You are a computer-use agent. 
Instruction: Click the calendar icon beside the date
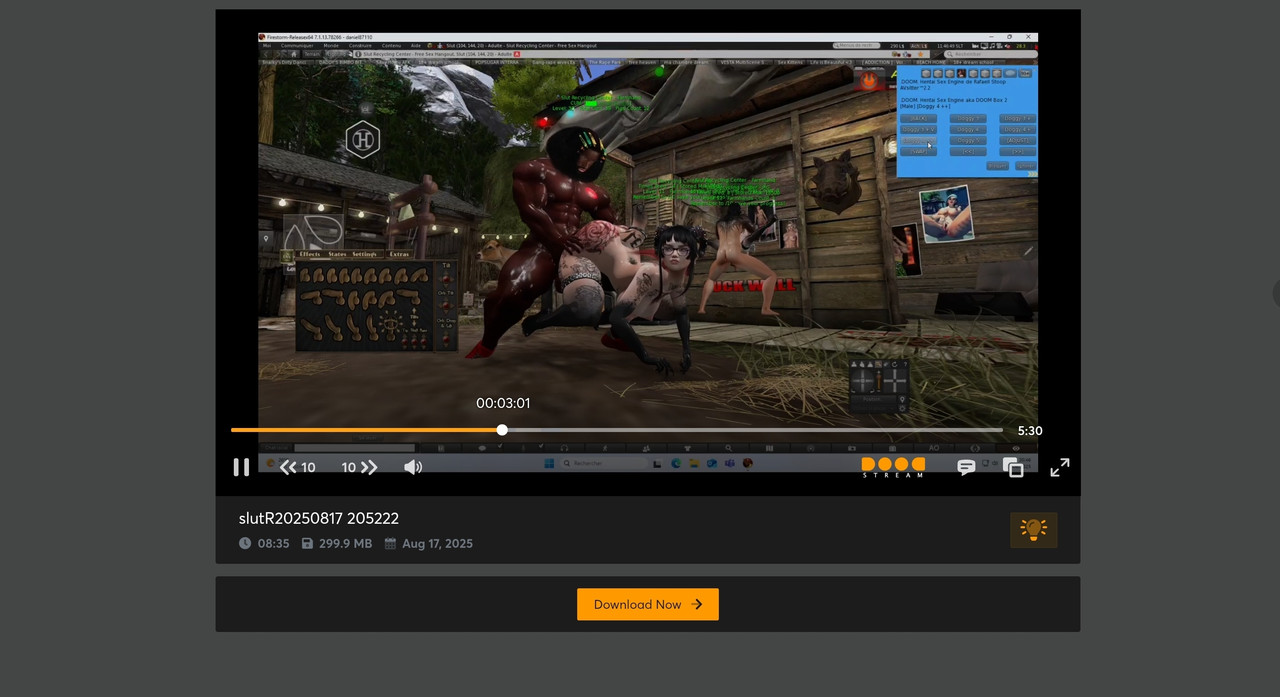(x=390, y=543)
